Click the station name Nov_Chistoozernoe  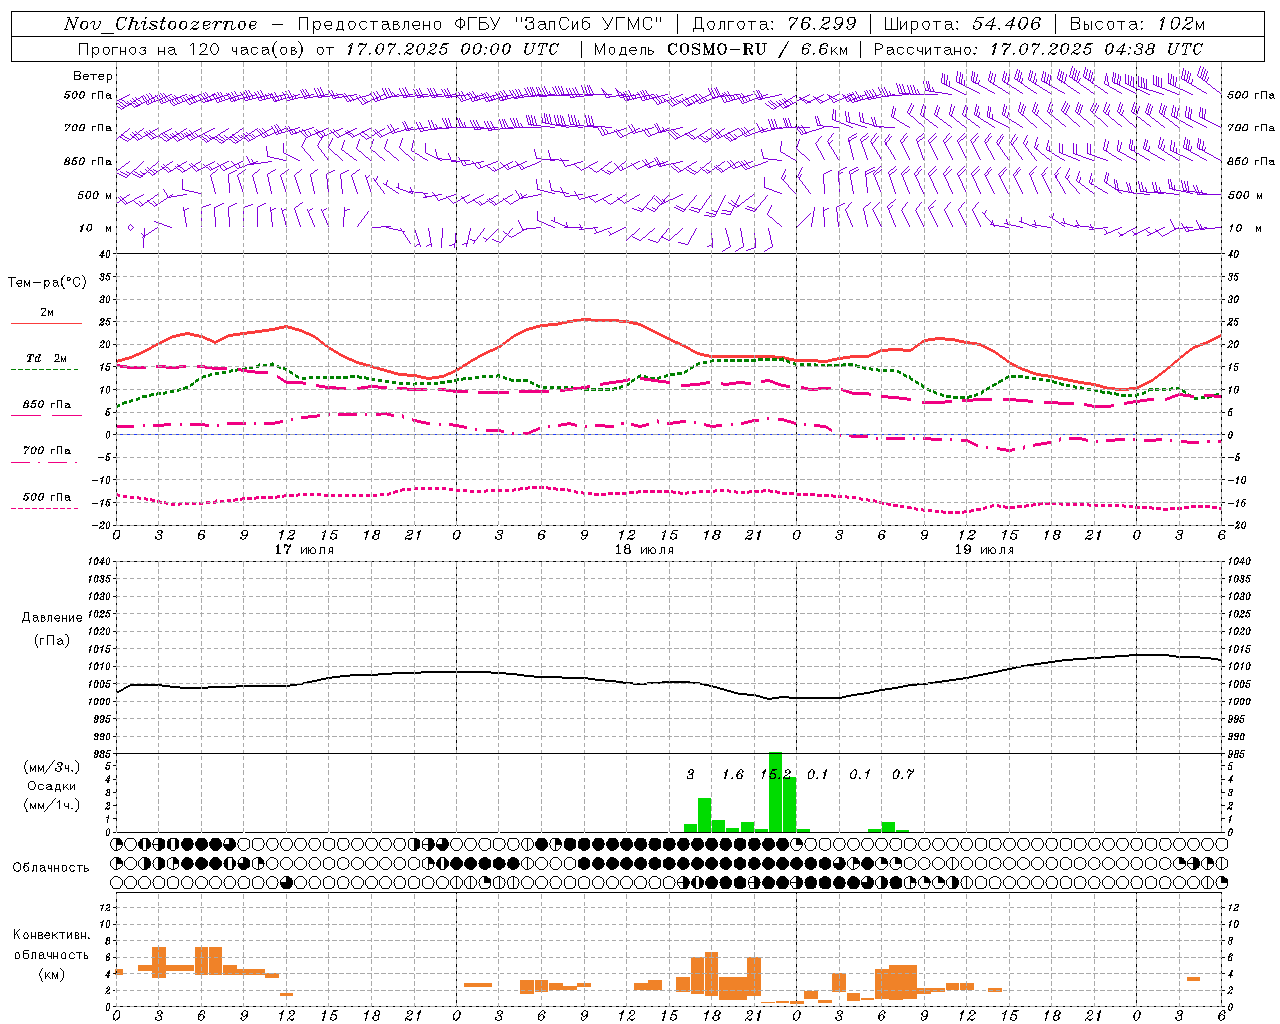[x=161, y=24]
